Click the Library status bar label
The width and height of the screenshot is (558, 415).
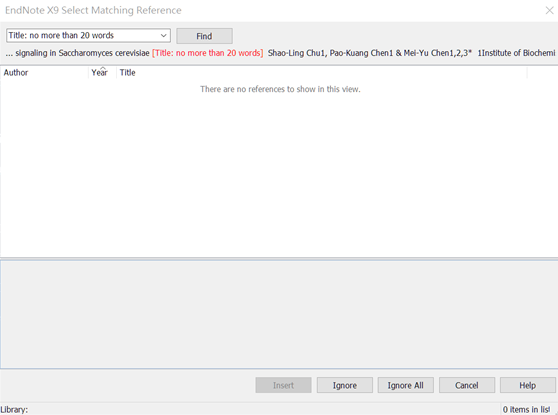pyautogui.click(x=14, y=410)
